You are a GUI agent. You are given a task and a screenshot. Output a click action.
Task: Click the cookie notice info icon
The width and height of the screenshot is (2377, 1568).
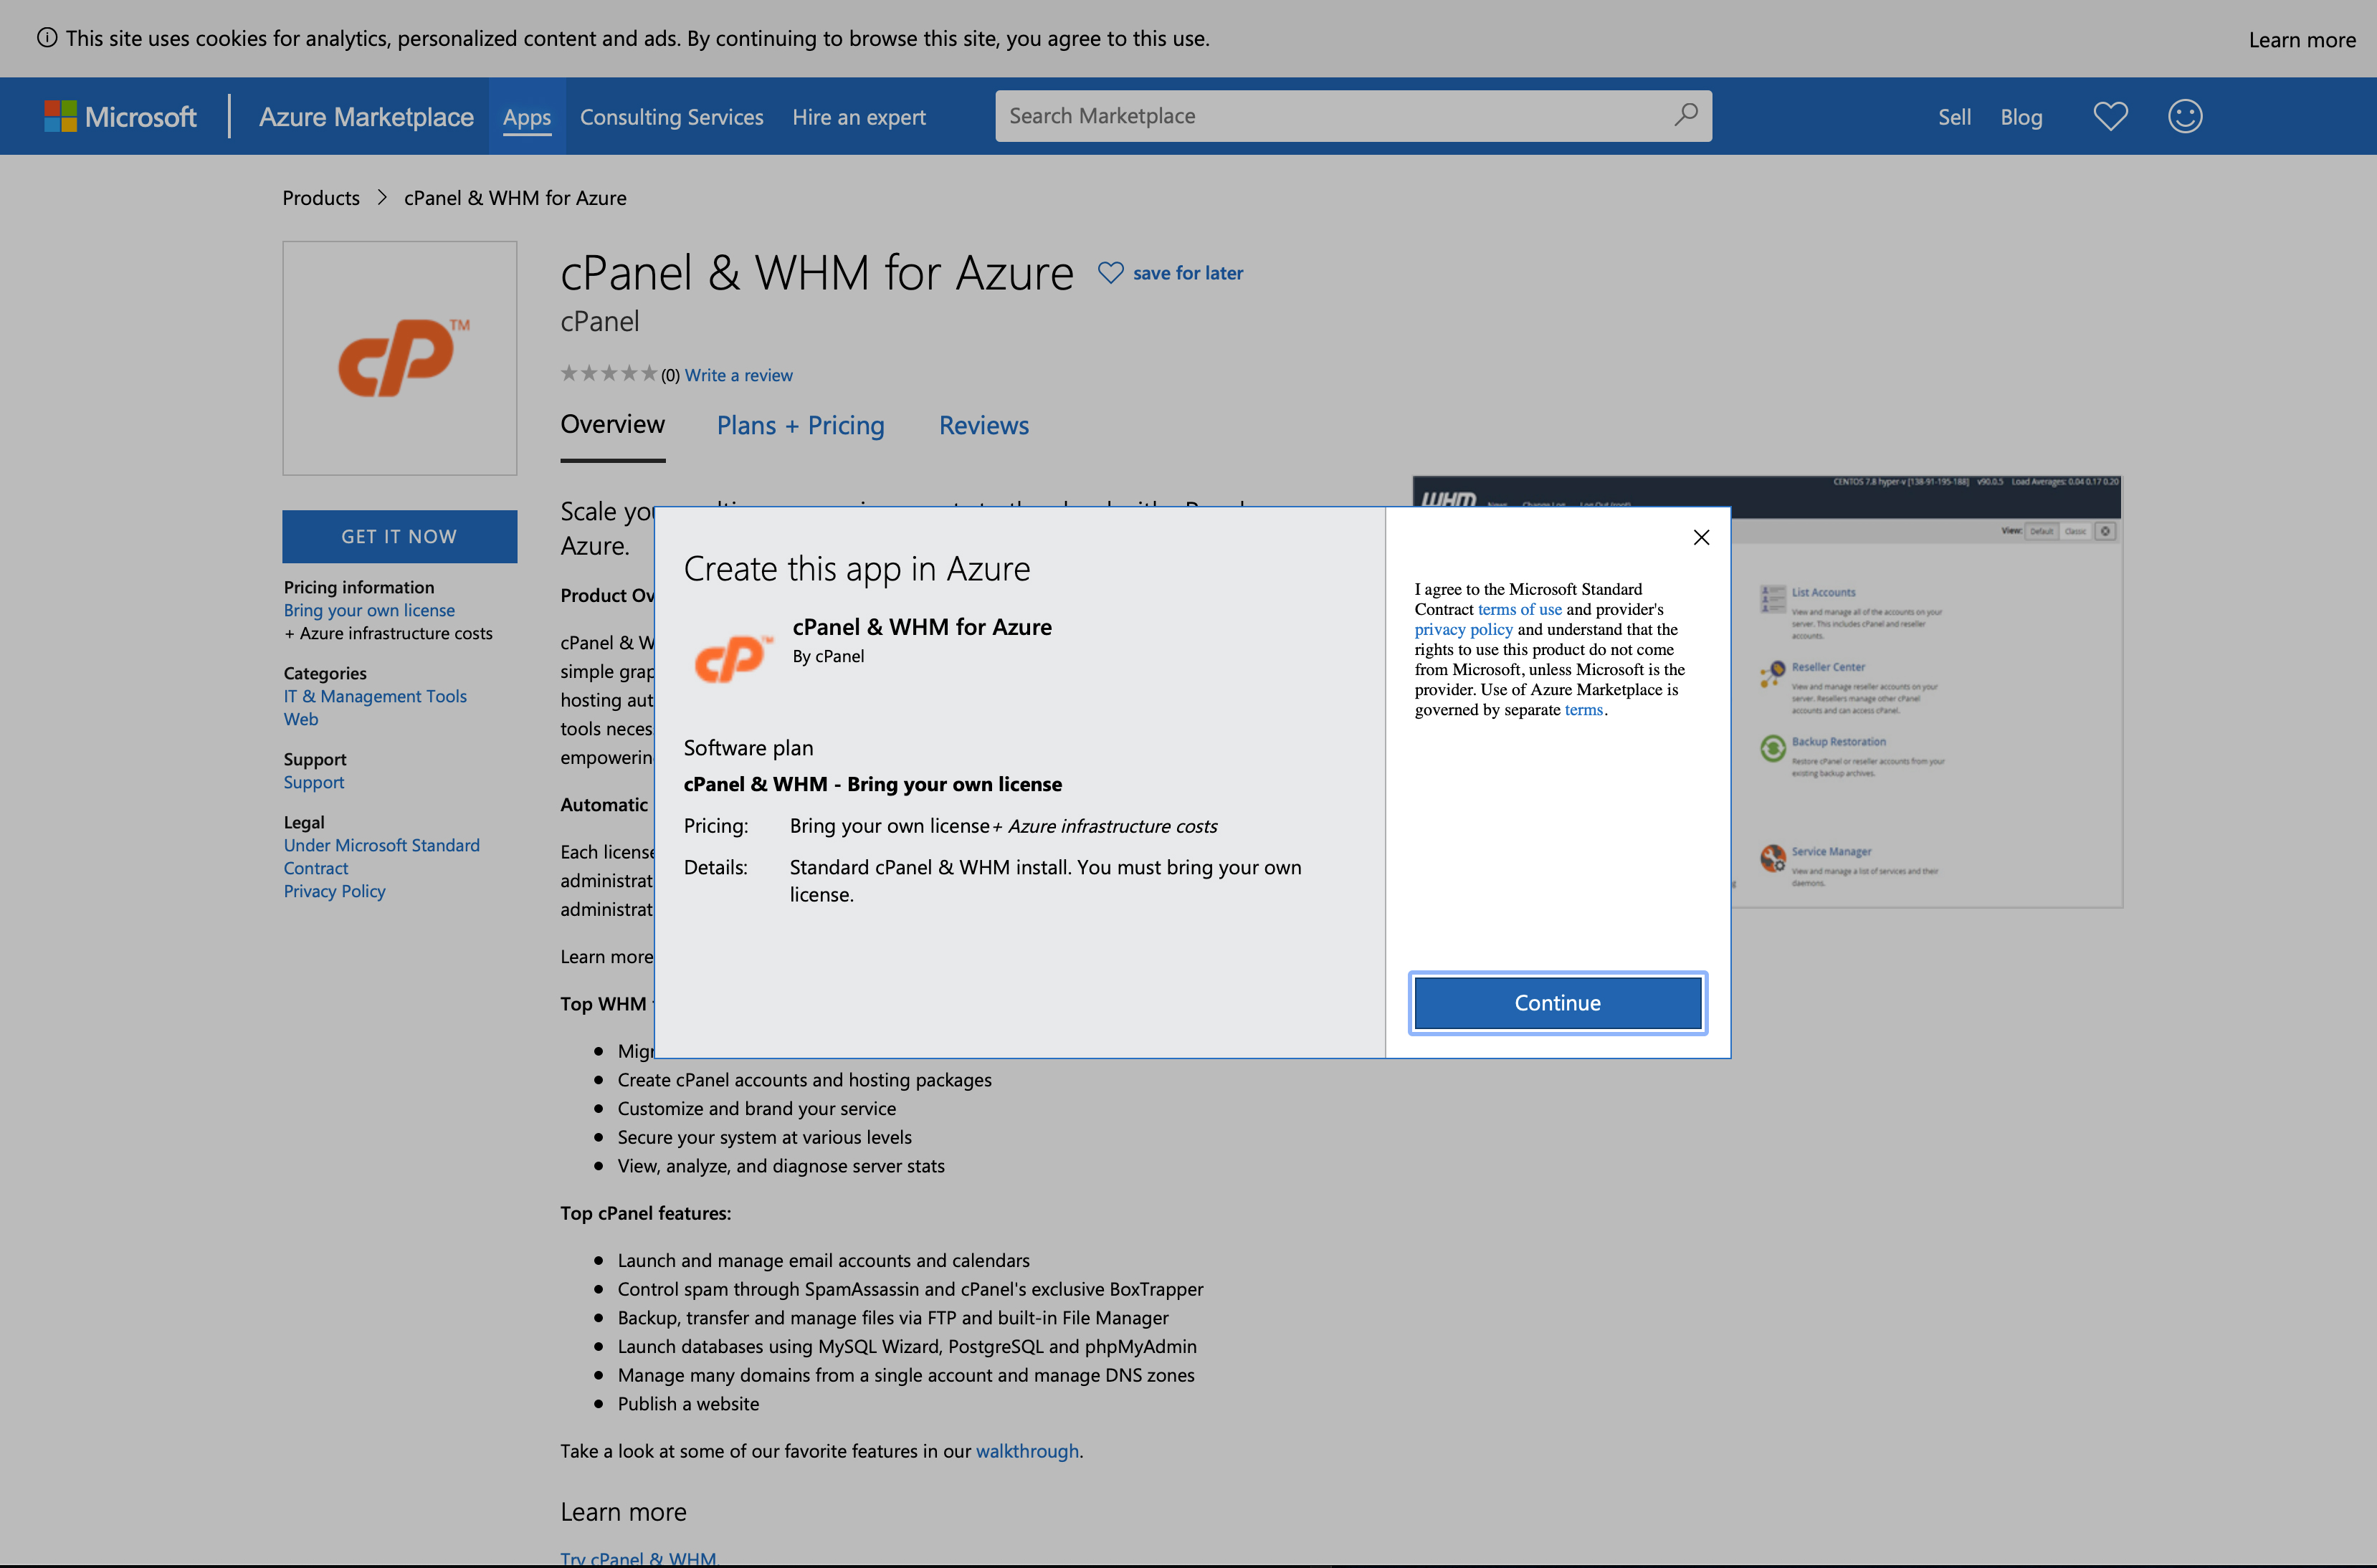point(46,38)
